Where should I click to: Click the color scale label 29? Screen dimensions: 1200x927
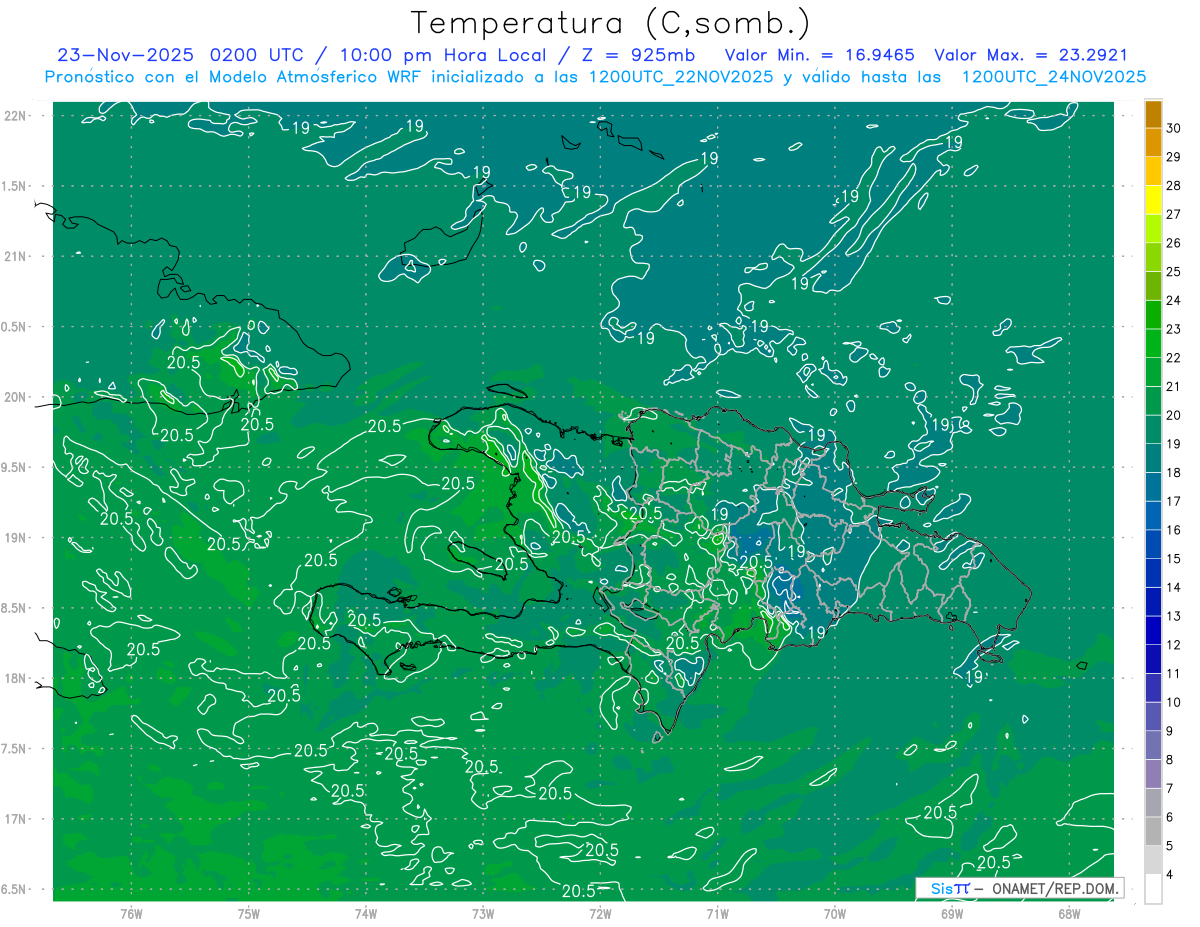[1174, 157]
